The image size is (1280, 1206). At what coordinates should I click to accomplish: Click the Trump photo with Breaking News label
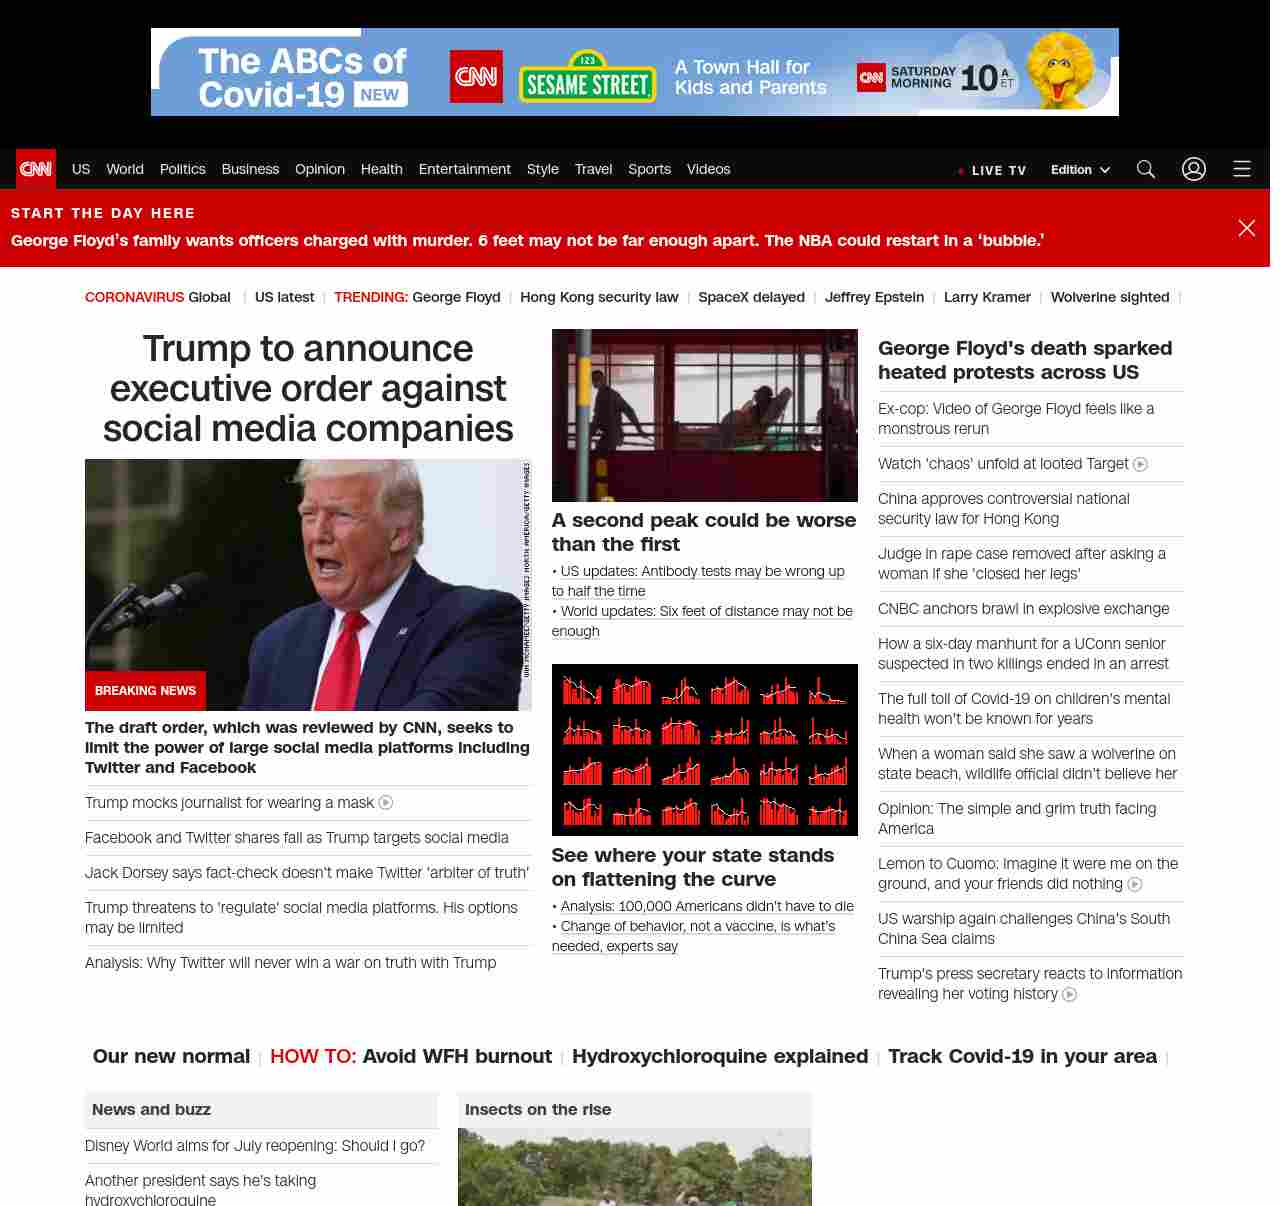tap(308, 585)
